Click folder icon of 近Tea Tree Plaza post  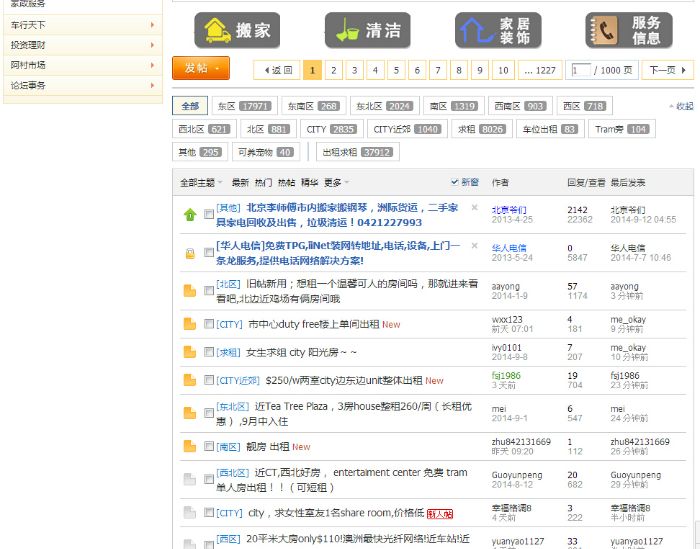(x=190, y=413)
